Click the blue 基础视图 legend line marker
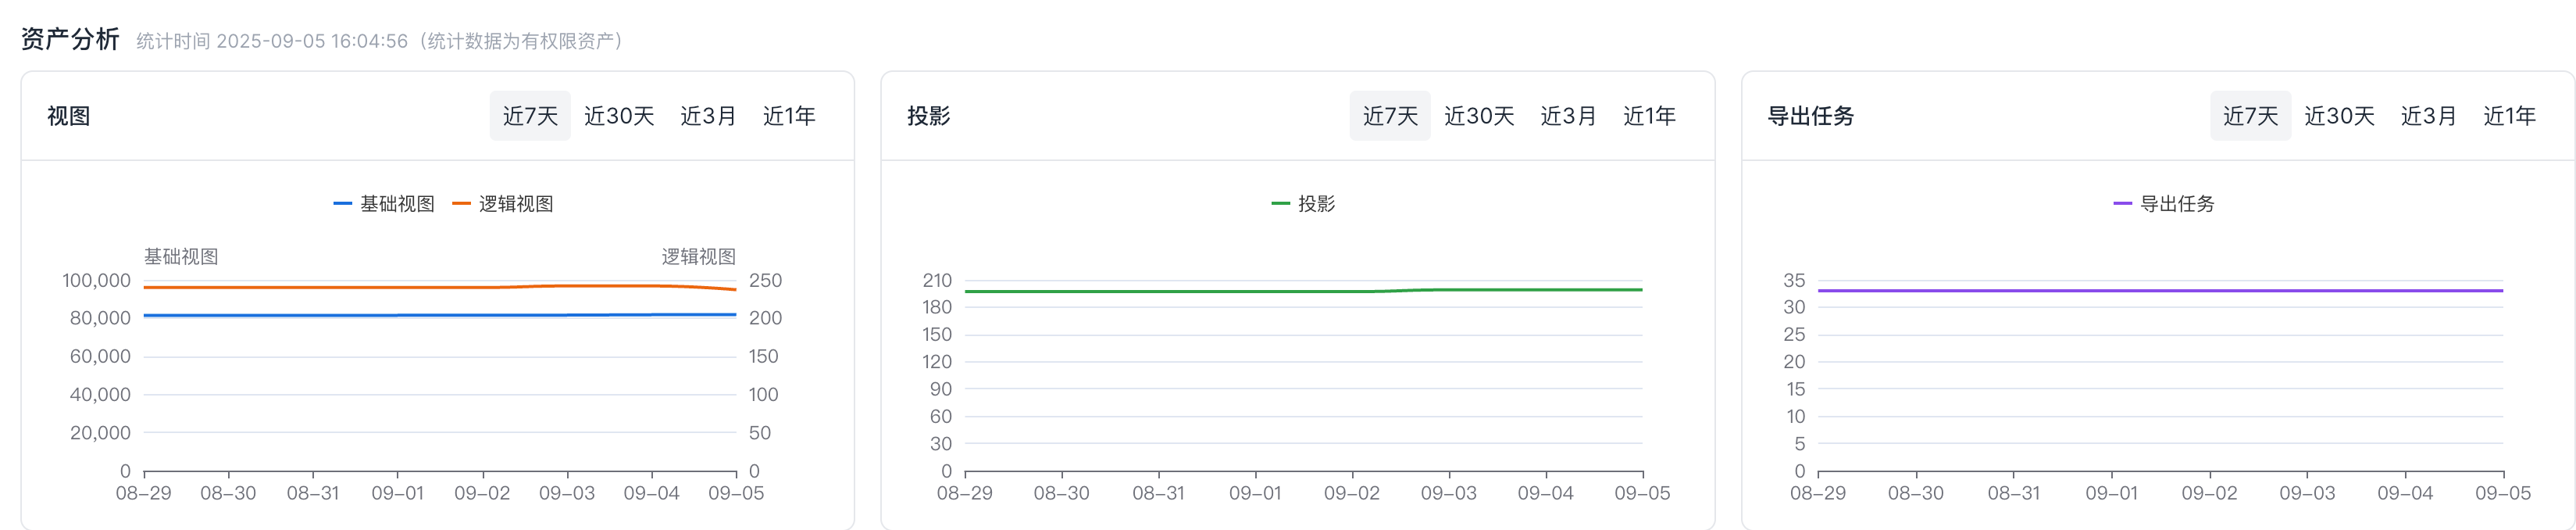Viewport: 2576px width, 530px height. 343,204
